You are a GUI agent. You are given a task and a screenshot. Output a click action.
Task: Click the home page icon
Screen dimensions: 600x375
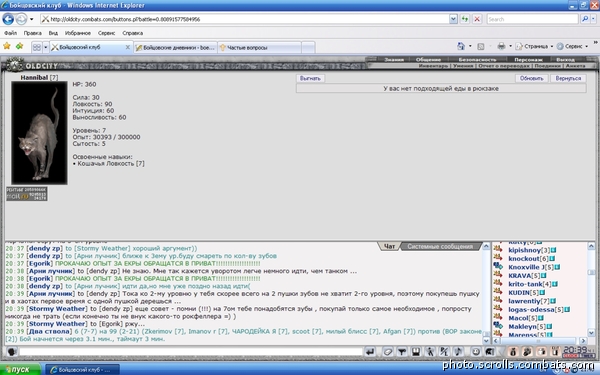[461, 46]
